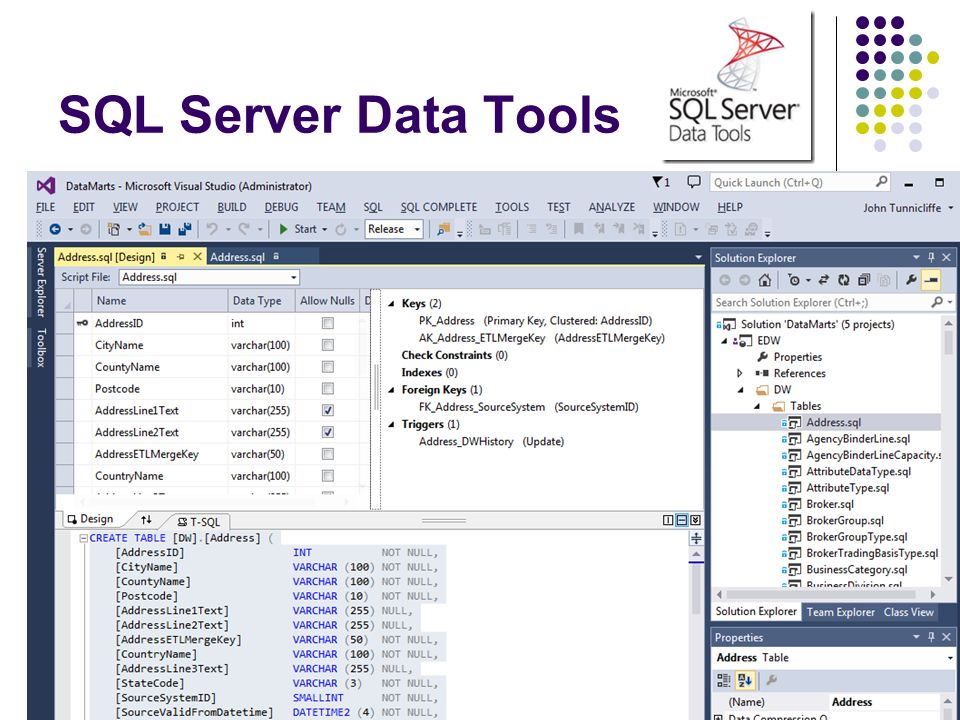Click the Save All toolbar icon
Image resolution: width=960 pixels, height=720 pixels.
[x=185, y=229]
